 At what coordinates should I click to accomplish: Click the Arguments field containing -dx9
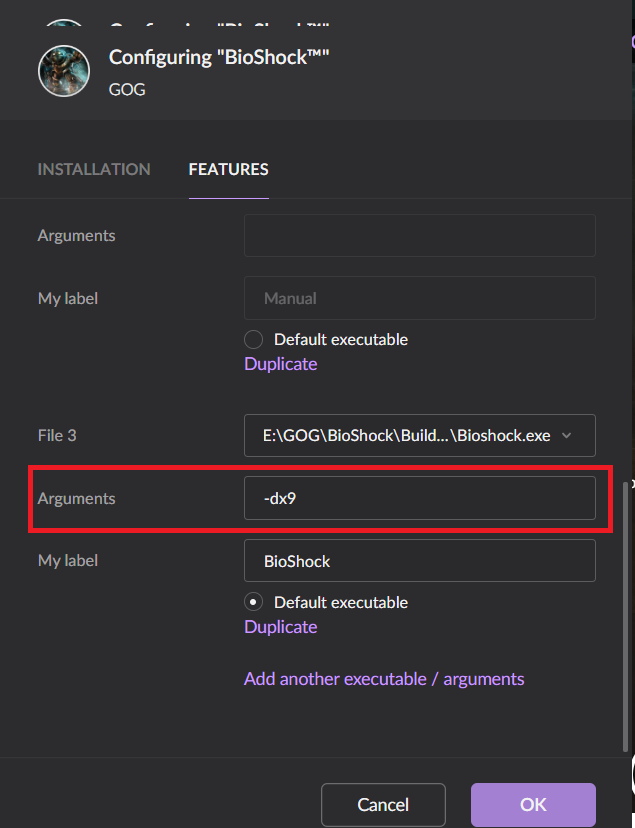click(x=420, y=498)
